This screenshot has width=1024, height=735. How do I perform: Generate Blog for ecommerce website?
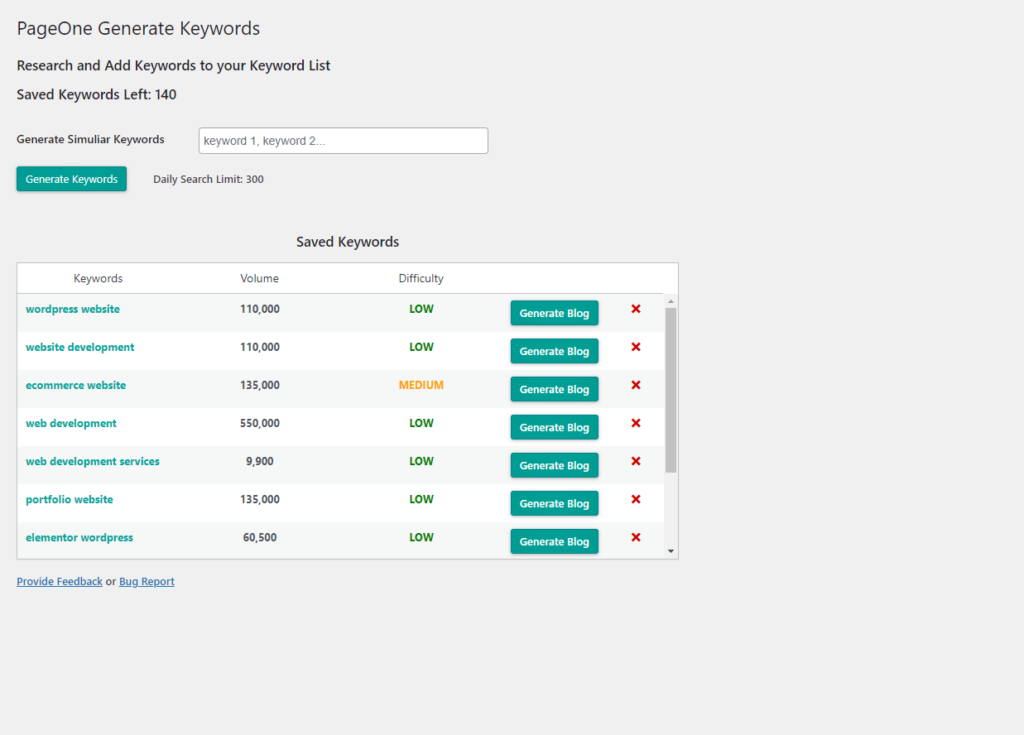(x=554, y=389)
